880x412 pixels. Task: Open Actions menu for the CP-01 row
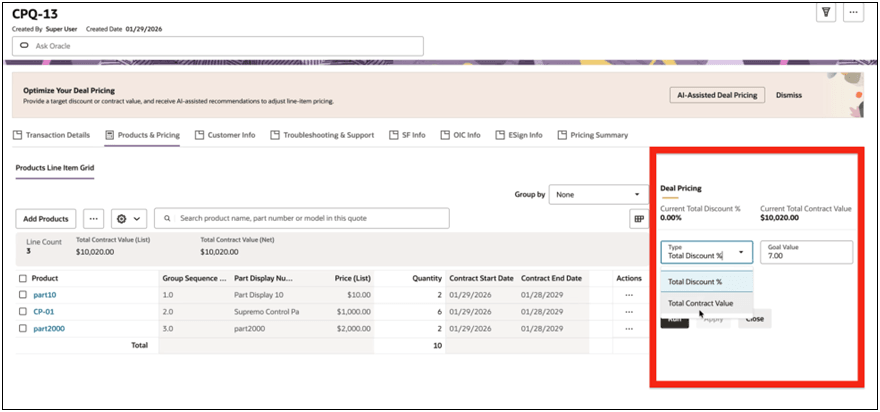[629, 312]
